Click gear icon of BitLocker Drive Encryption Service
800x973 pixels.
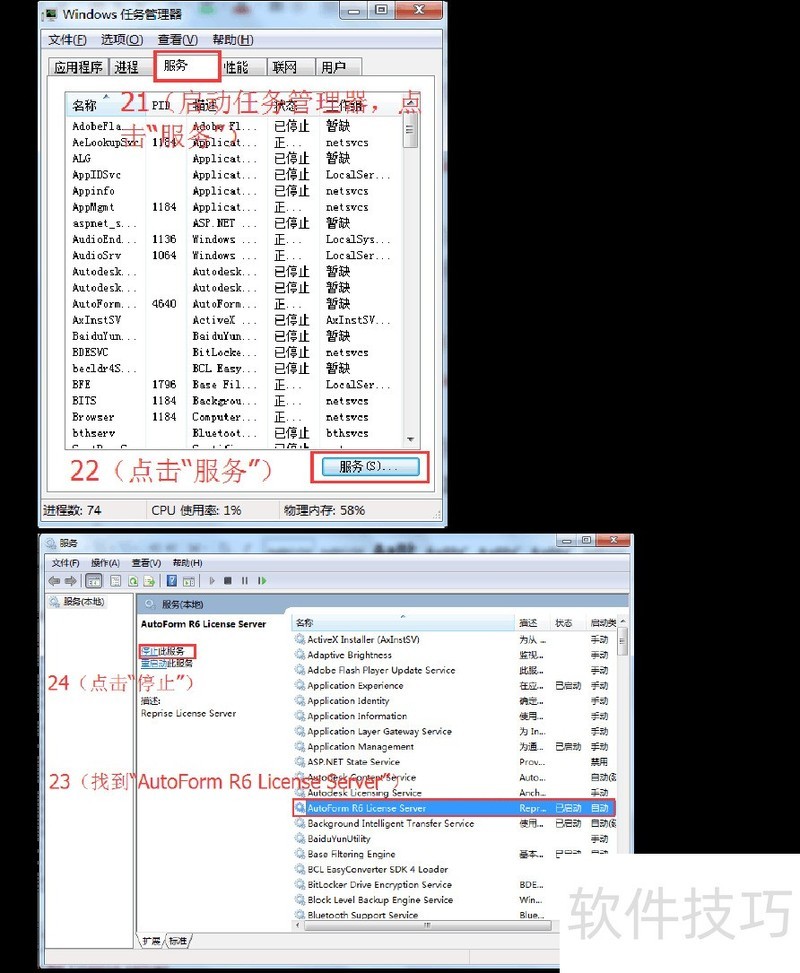300,884
